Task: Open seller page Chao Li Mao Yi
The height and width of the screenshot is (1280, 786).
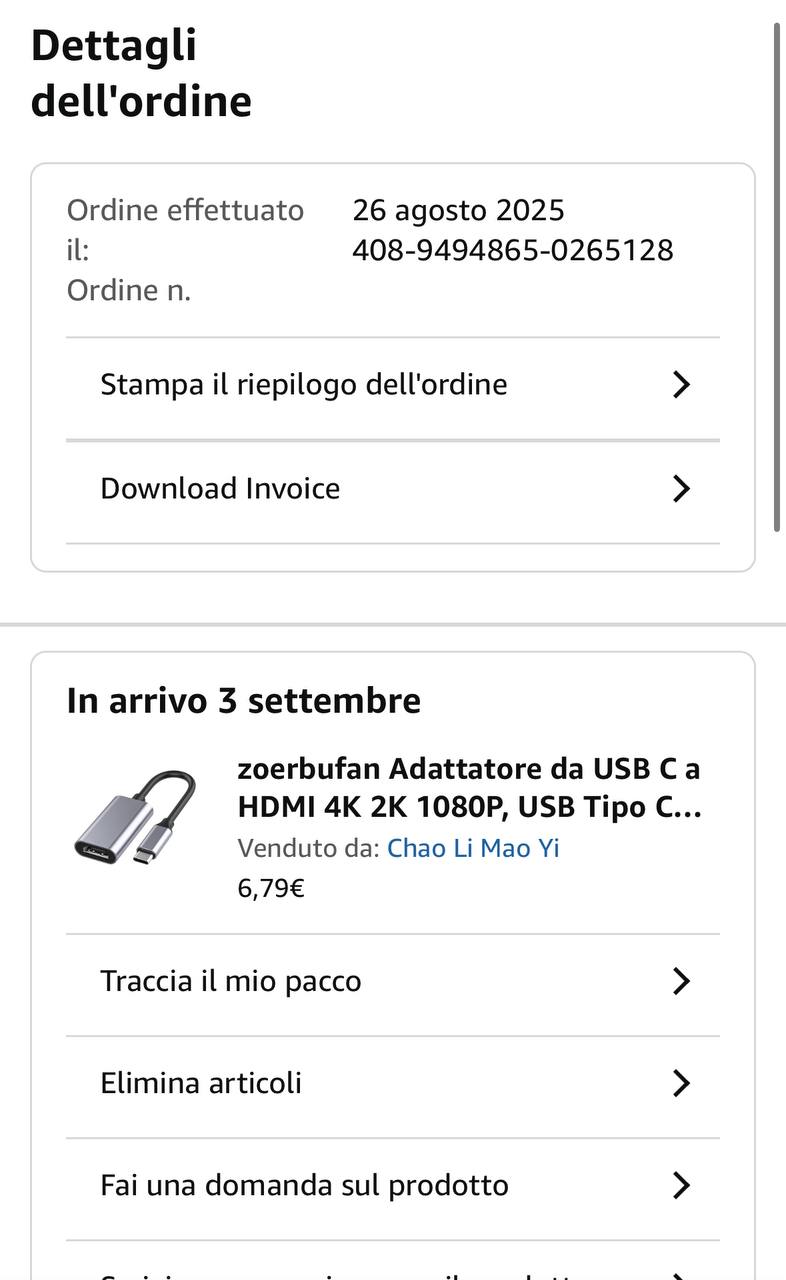Action: point(473,848)
